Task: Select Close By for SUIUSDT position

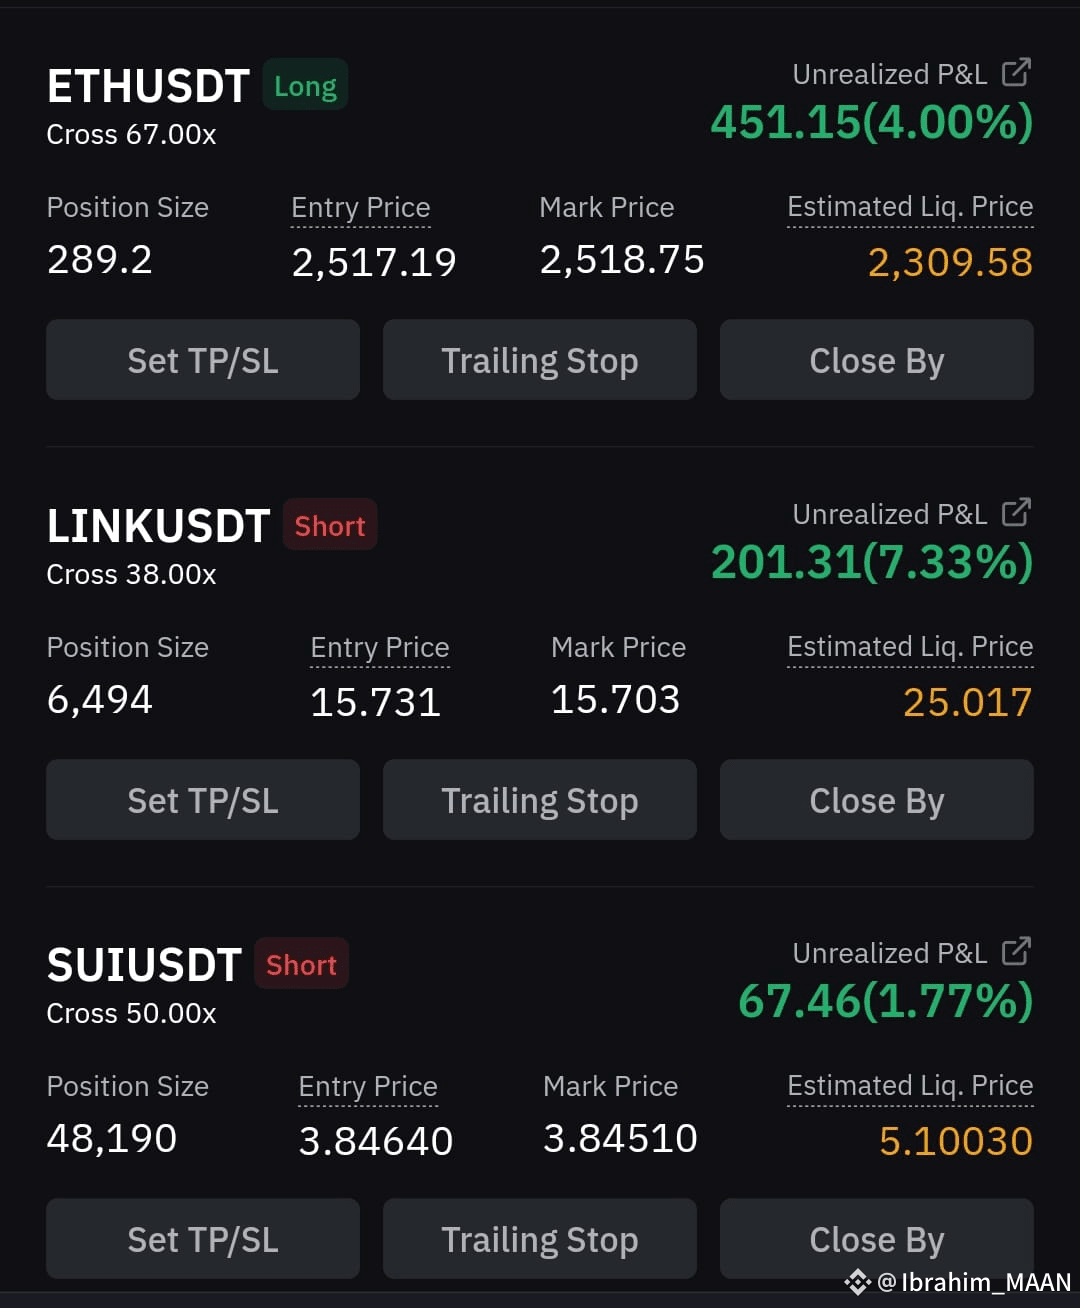Action: pos(877,1239)
